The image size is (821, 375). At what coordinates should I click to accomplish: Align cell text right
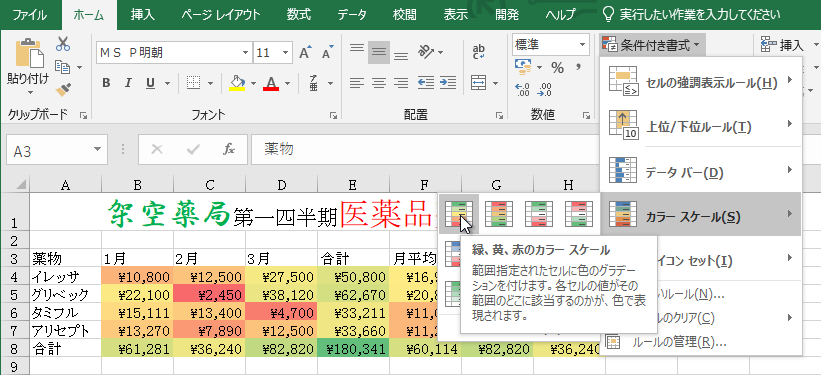[x=401, y=83]
